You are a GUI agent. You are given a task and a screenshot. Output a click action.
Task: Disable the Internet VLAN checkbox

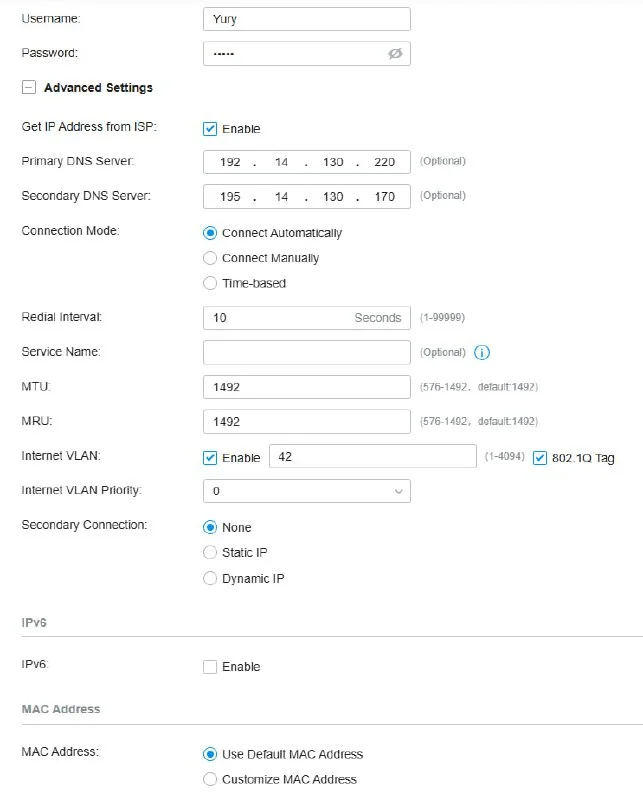[x=210, y=458]
